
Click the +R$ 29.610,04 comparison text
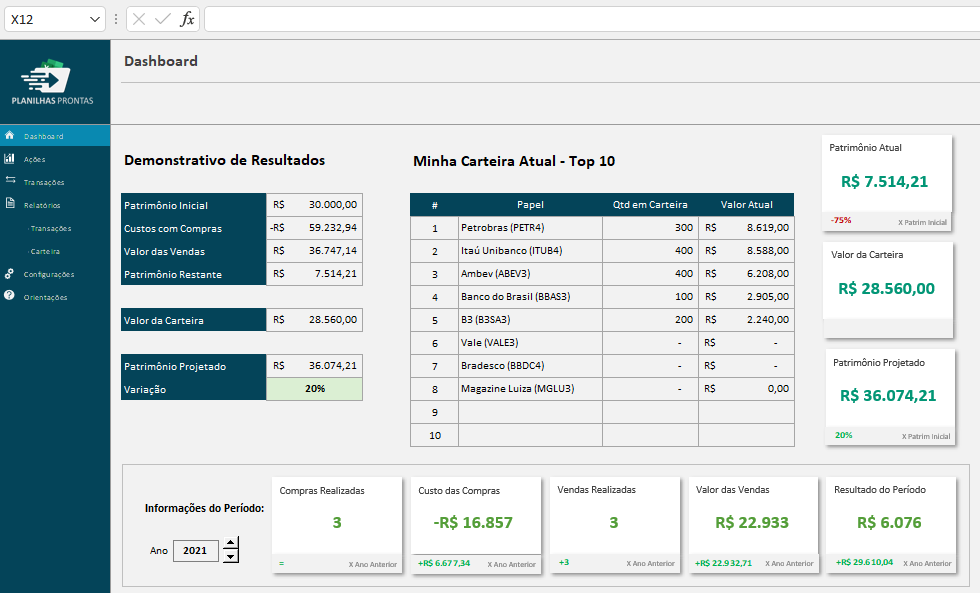tap(864, 562)
